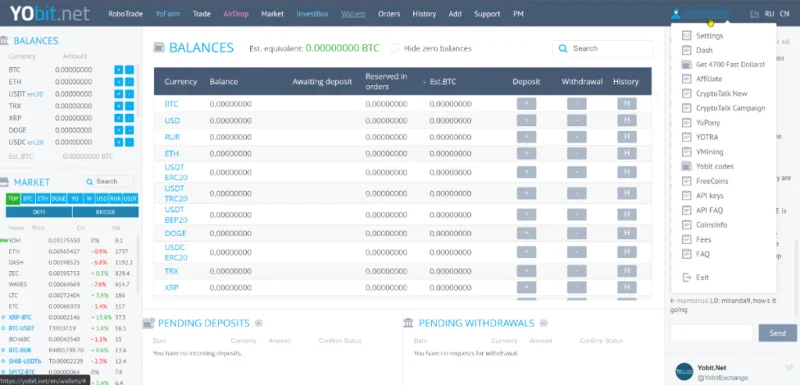Open XRP history H button in table

(x=627, y=287)
